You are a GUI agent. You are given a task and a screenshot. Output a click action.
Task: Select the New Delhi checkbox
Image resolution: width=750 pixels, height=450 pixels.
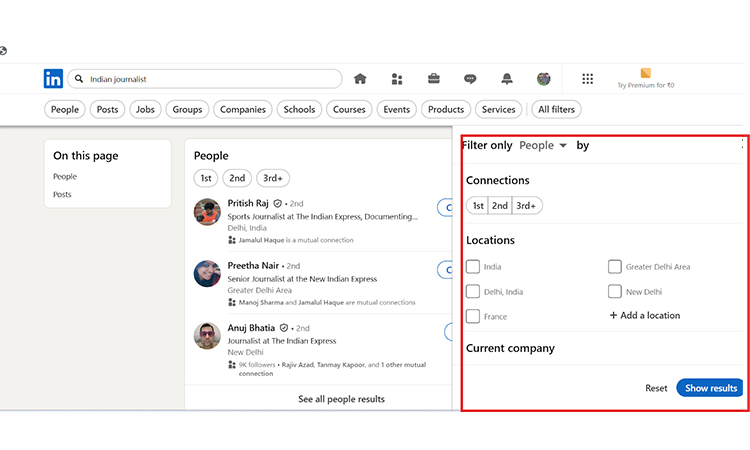615,292
